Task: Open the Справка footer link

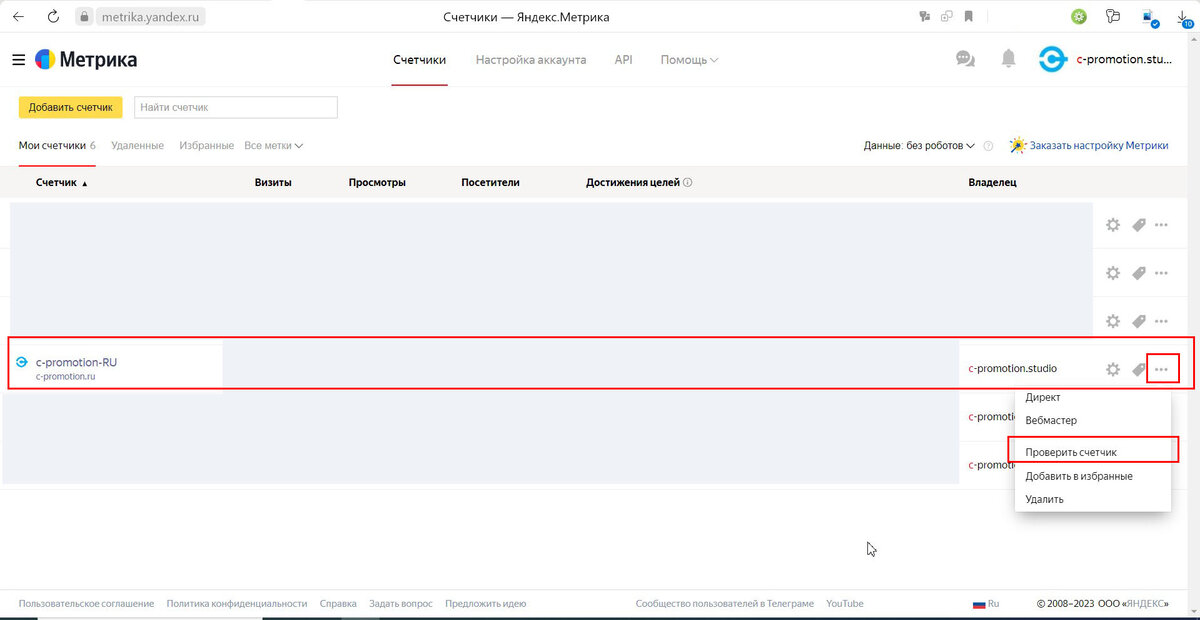Action: coord(338,604)
